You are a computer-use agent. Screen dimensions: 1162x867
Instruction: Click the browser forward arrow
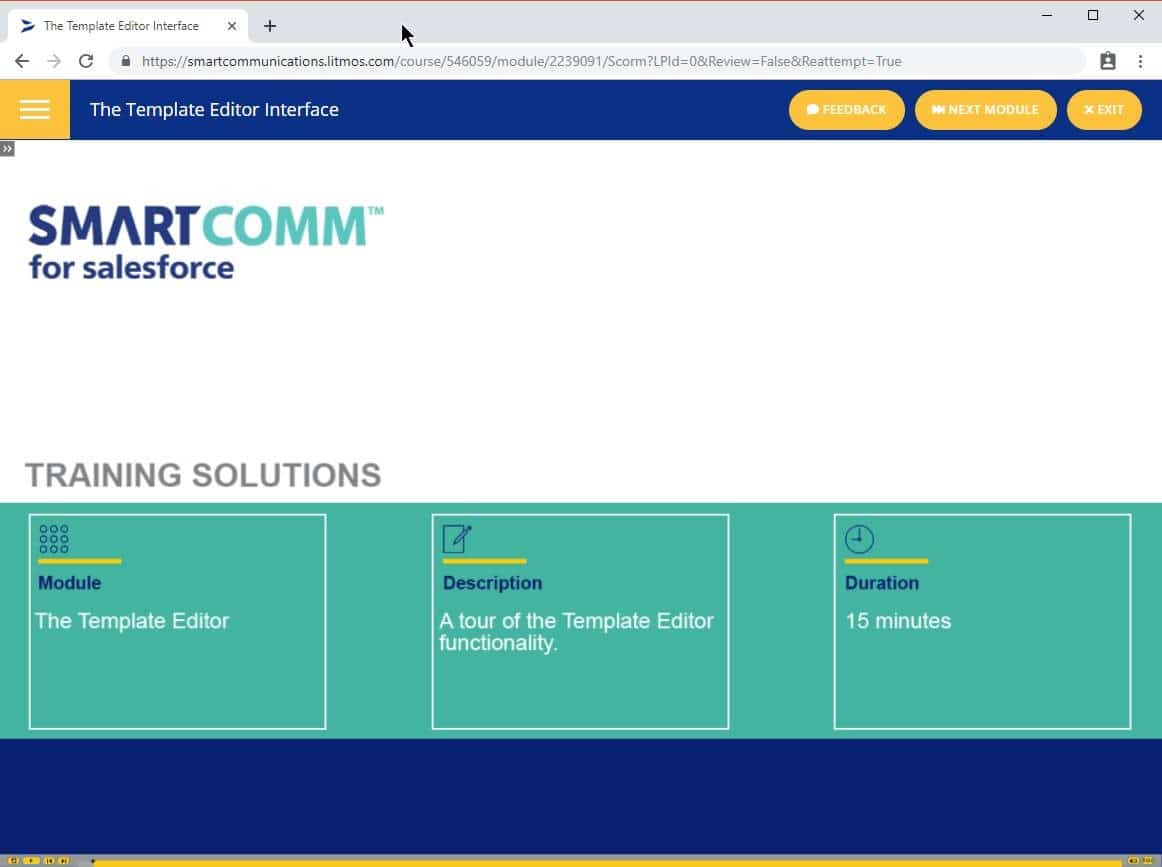click(54, 62)
